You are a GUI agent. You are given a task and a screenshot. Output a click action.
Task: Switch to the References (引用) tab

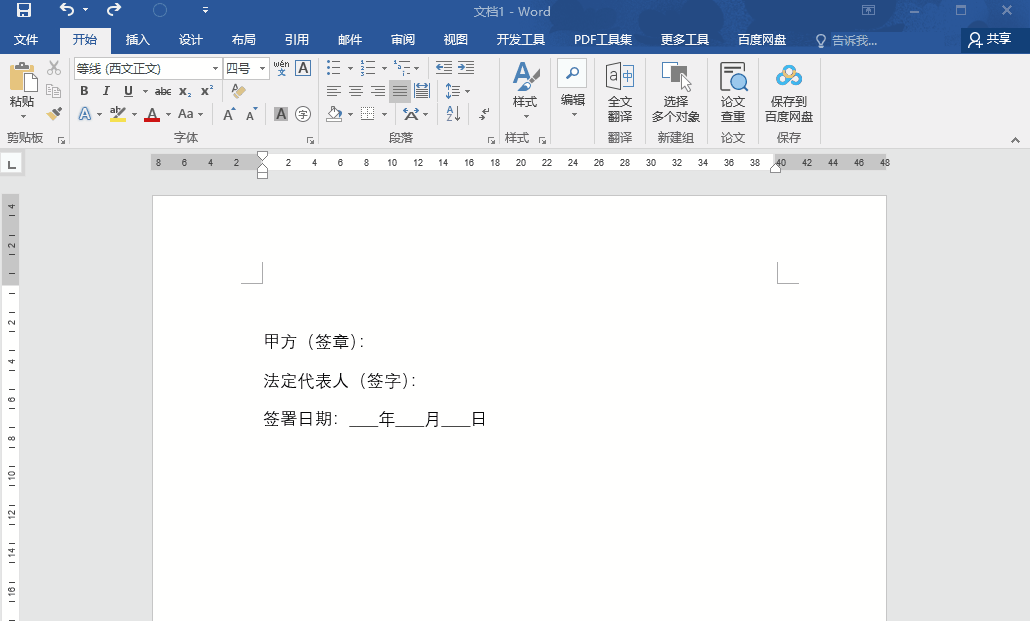pos(296,40)
